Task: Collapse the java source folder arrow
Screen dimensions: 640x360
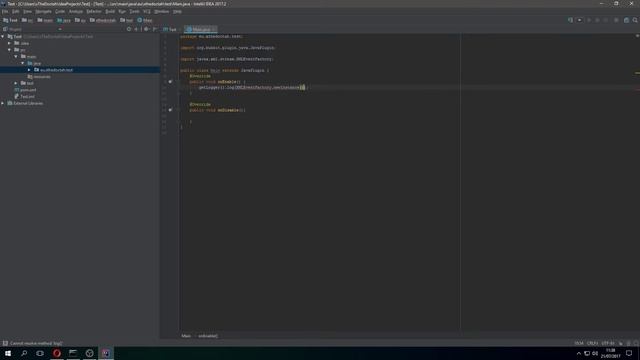Action: click(22, 63)
